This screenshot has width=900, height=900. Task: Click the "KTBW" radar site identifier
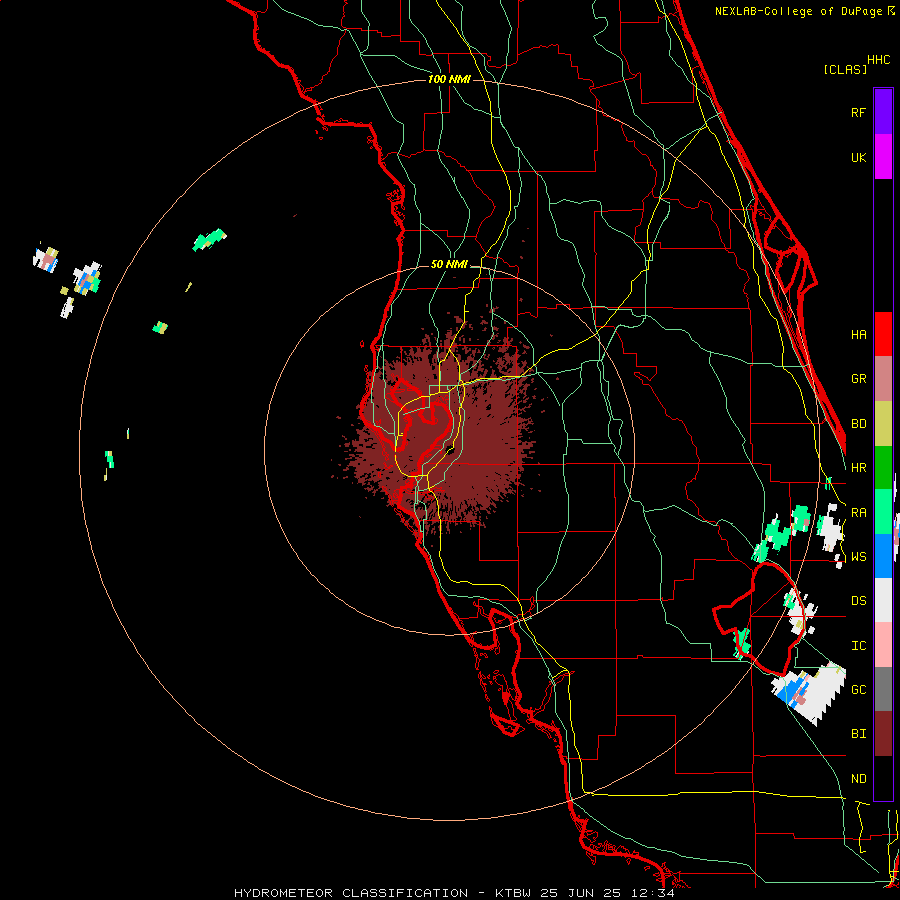pyautogui.click(x=513, y=893)
